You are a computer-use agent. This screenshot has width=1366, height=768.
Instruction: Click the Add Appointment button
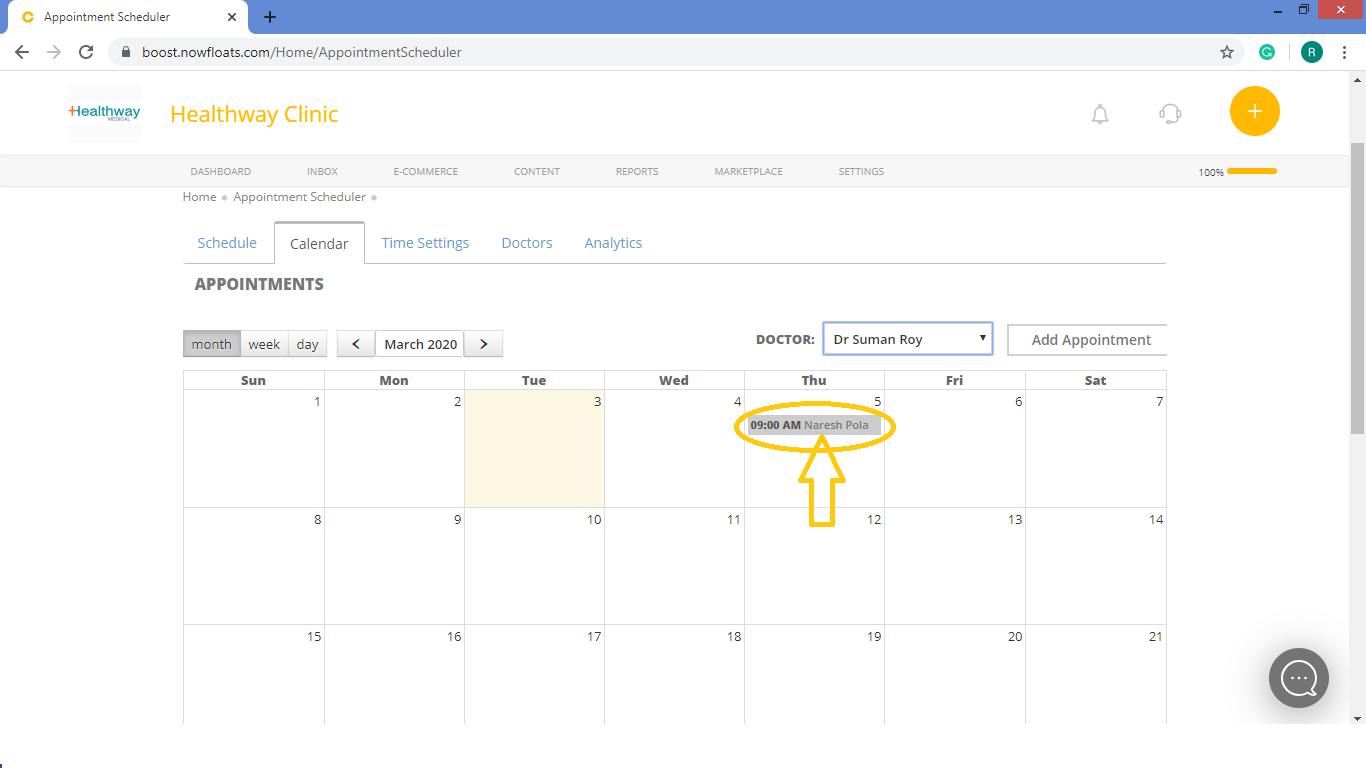coord(1087,340)
